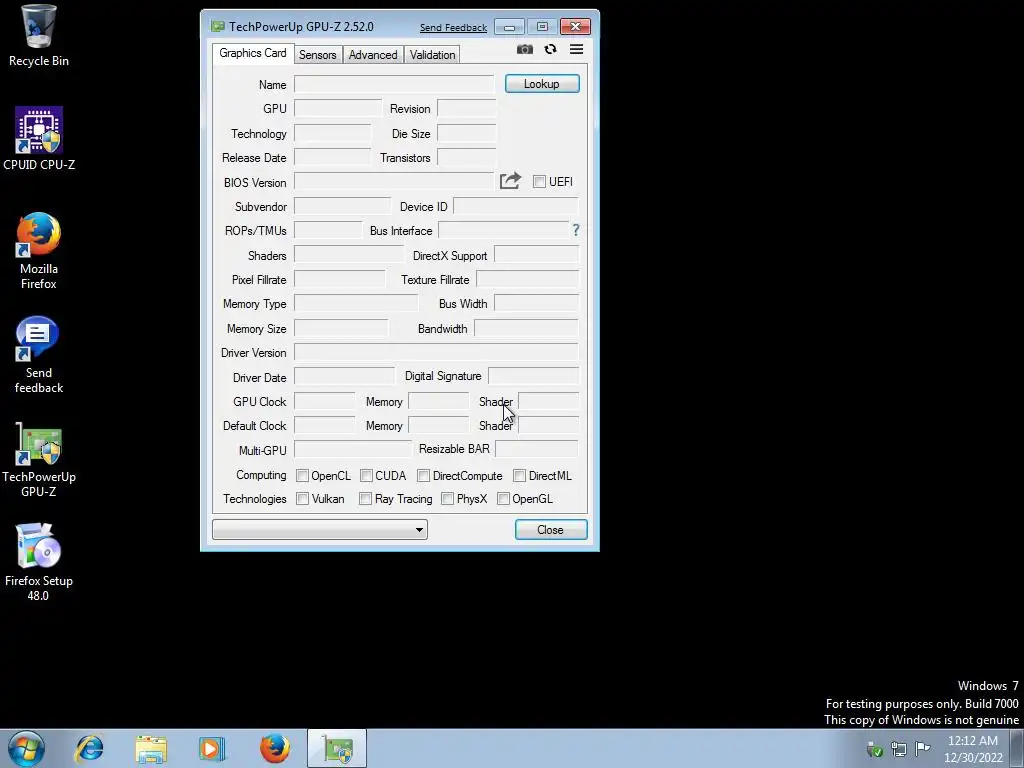The width and height of the screenshot is (1024, 768).
Task: Click GPU-Z taskbar button
Action: point(337,748)
